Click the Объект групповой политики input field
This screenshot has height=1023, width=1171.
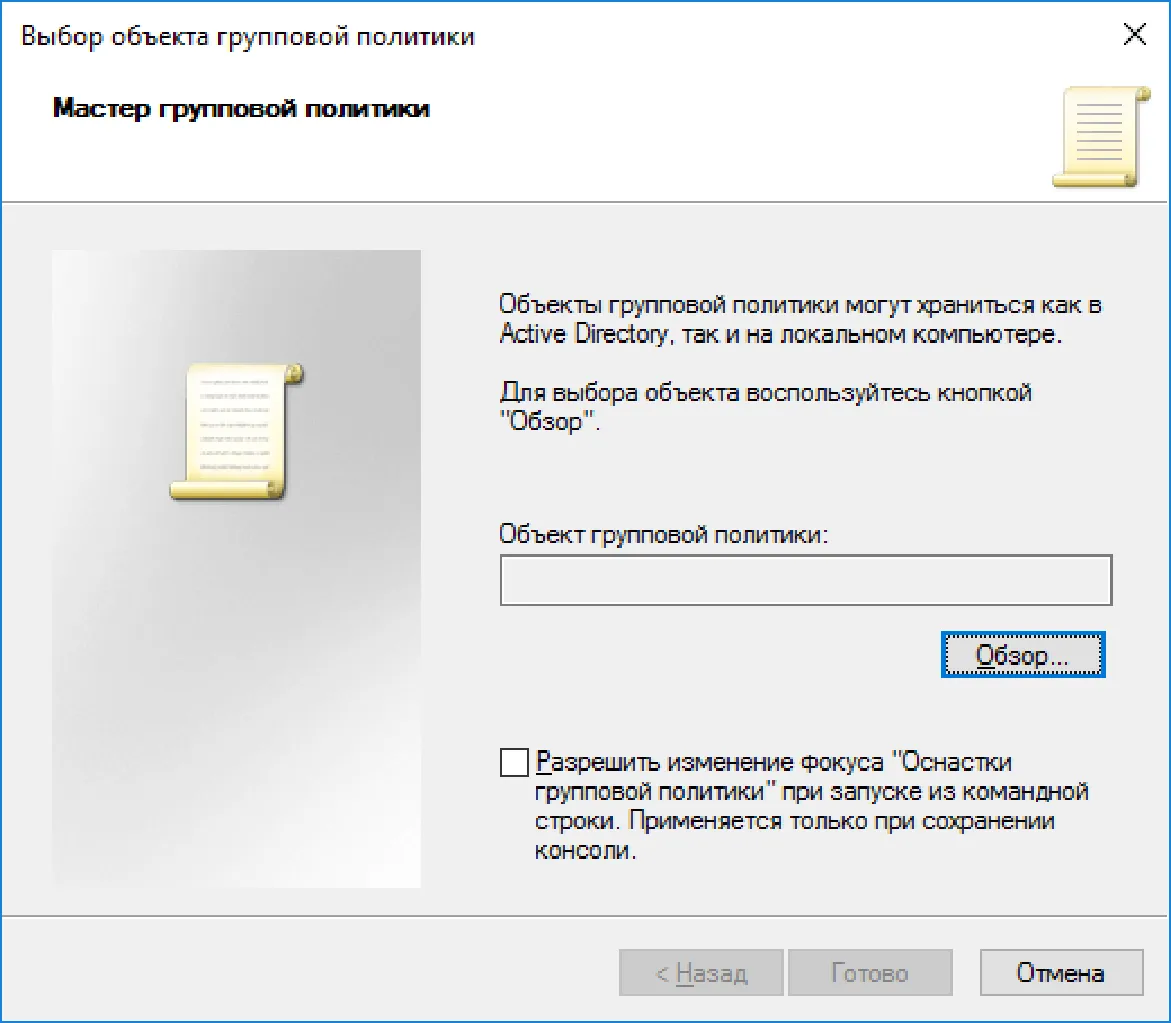806,579
